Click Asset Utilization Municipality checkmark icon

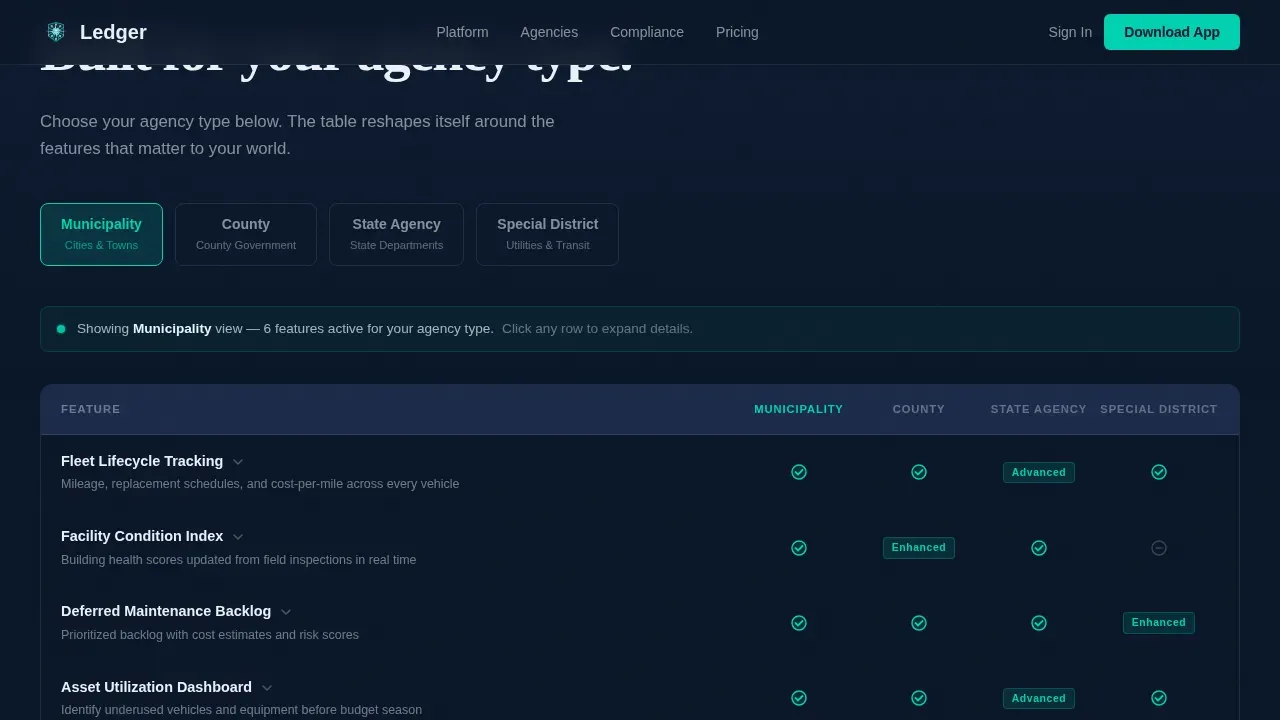799,698
